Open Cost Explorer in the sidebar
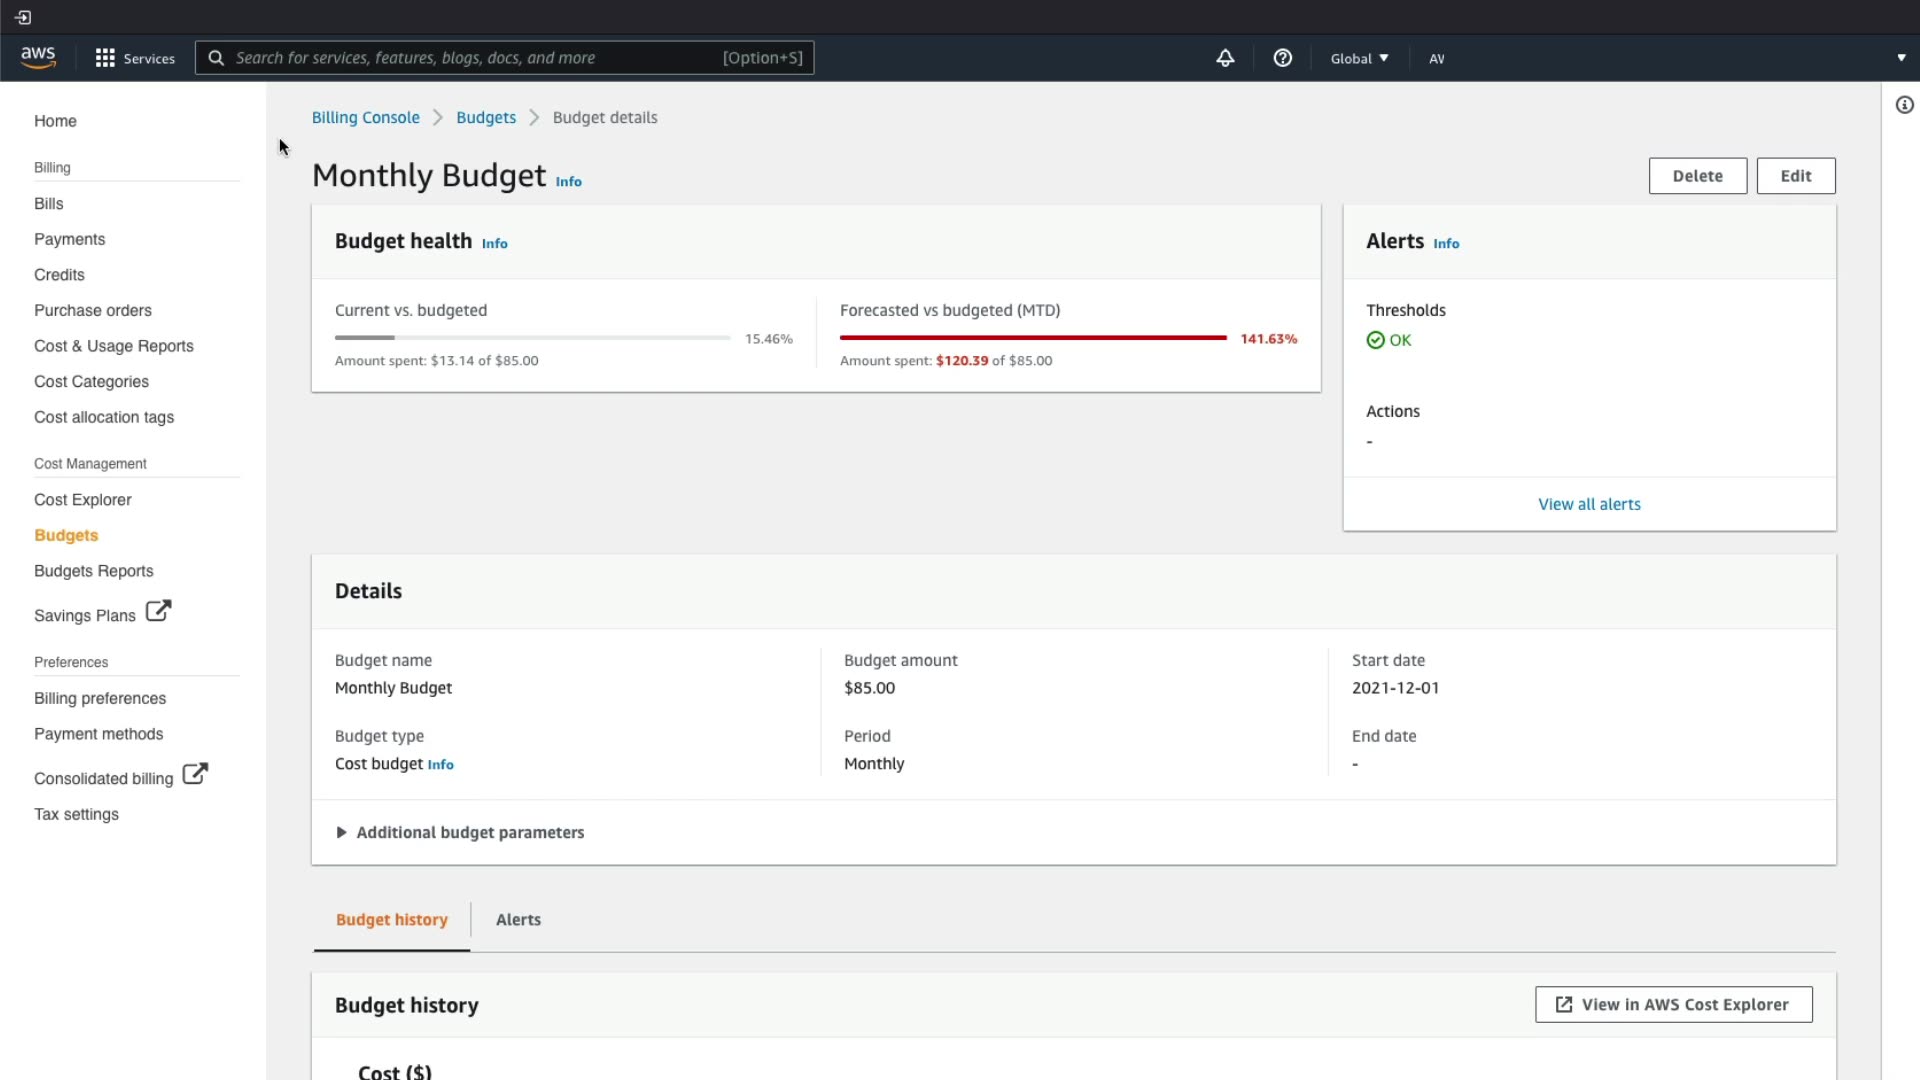 tap(83, 499)
